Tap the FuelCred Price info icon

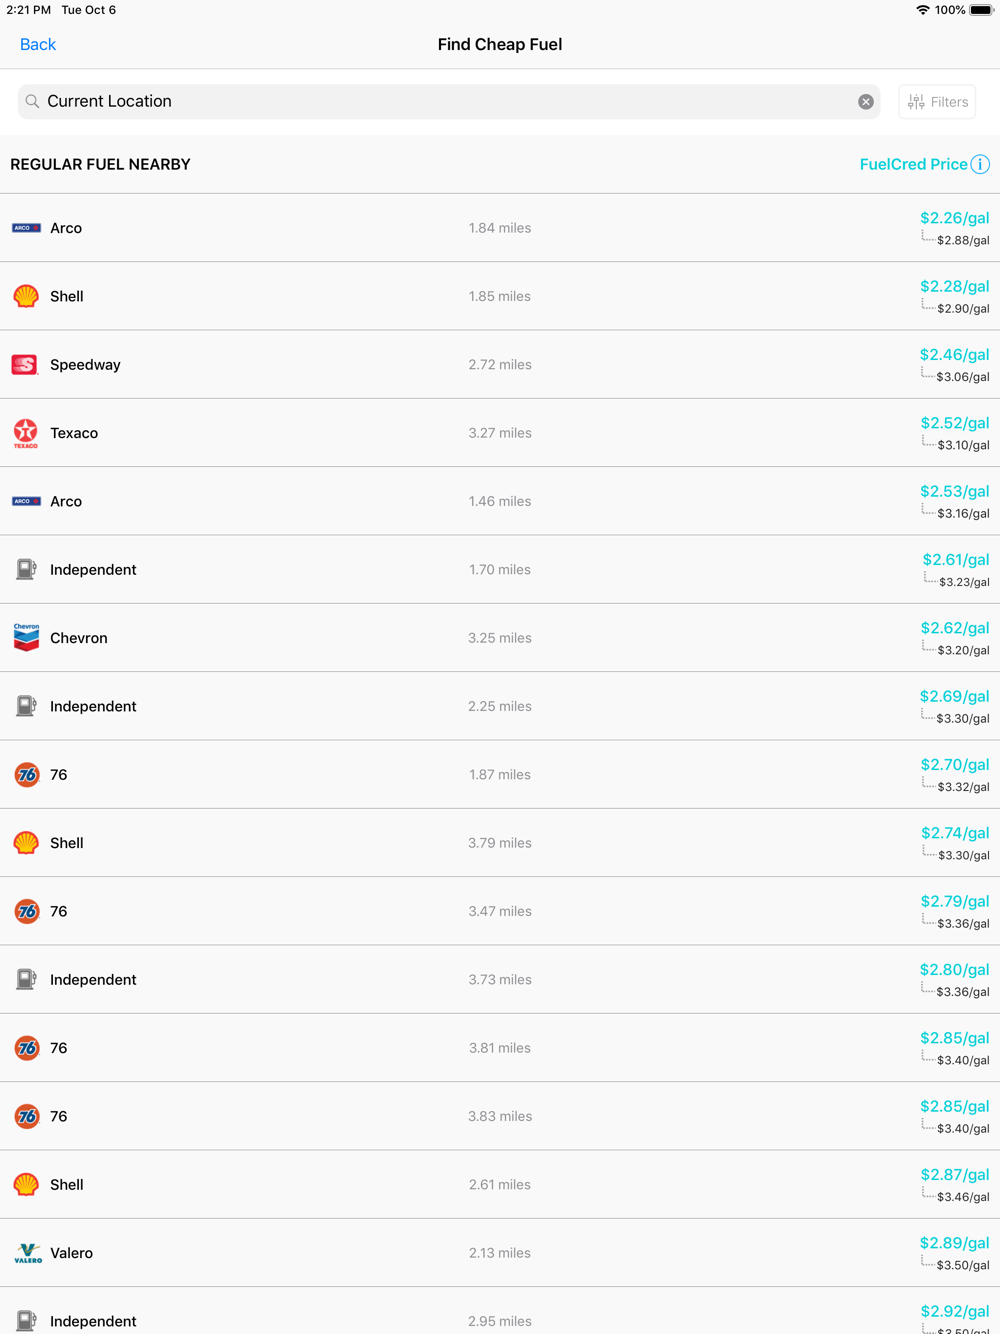980,164
